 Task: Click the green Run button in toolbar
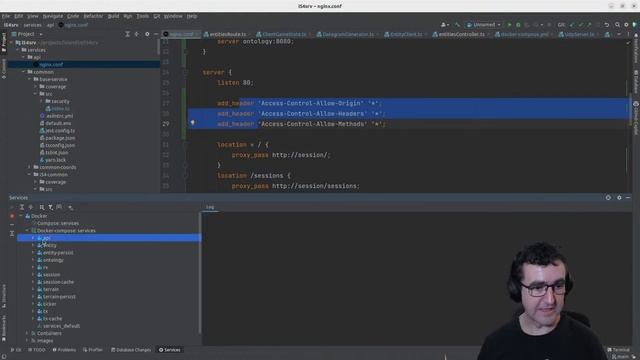click(x=509, y=25)
